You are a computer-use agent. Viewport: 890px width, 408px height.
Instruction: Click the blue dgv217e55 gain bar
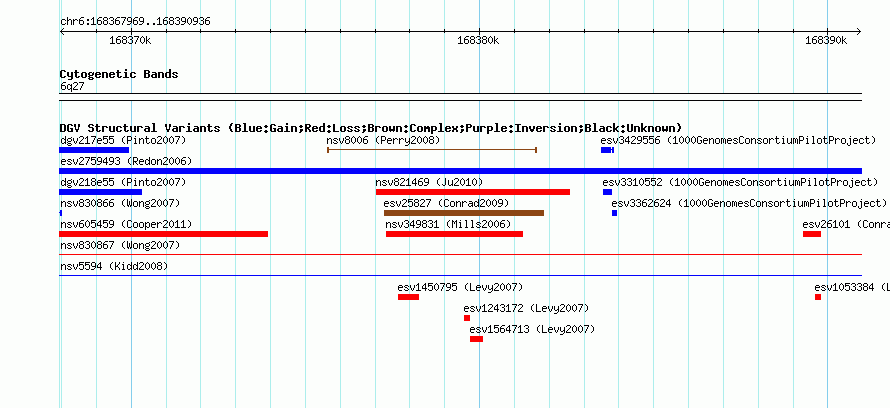tap(94, 150)
